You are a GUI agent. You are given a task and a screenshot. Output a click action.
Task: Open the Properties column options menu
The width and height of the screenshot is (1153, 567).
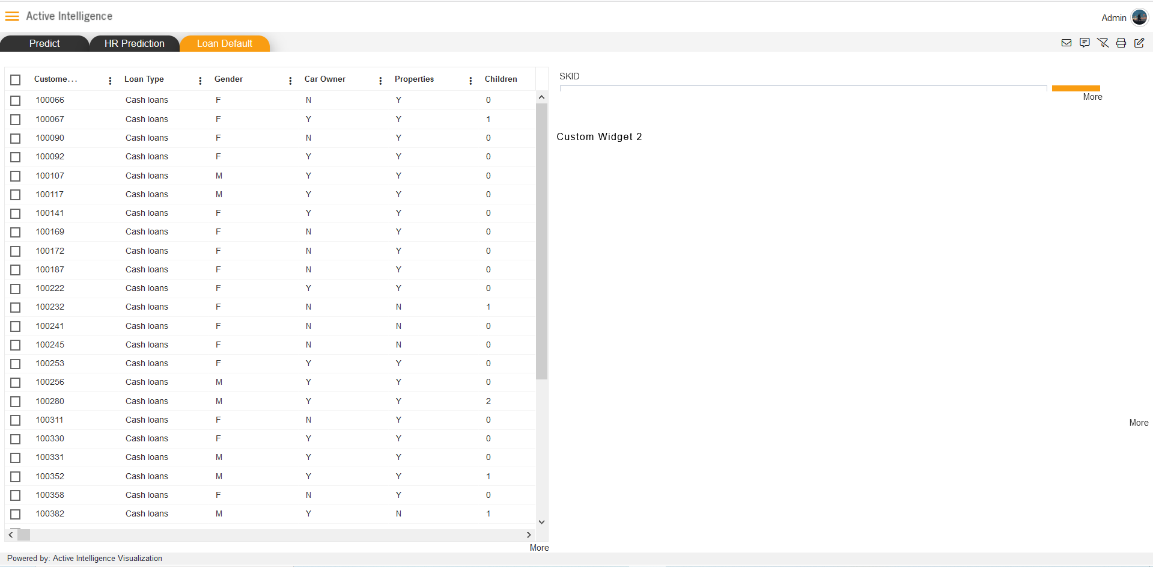coord(471,81)
